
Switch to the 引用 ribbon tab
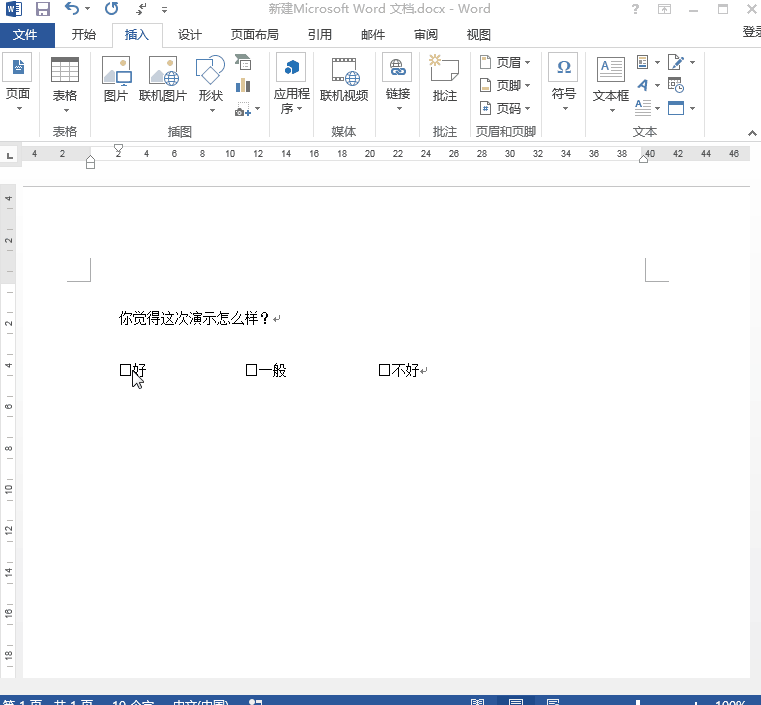[320, 34]
